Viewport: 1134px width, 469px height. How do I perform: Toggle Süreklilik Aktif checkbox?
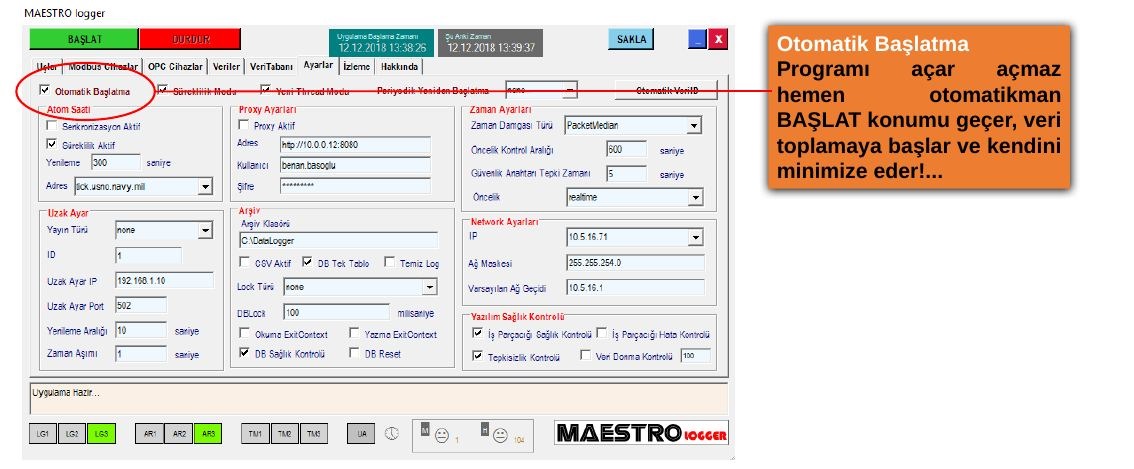pyautogui.click(x=51, y=144)
